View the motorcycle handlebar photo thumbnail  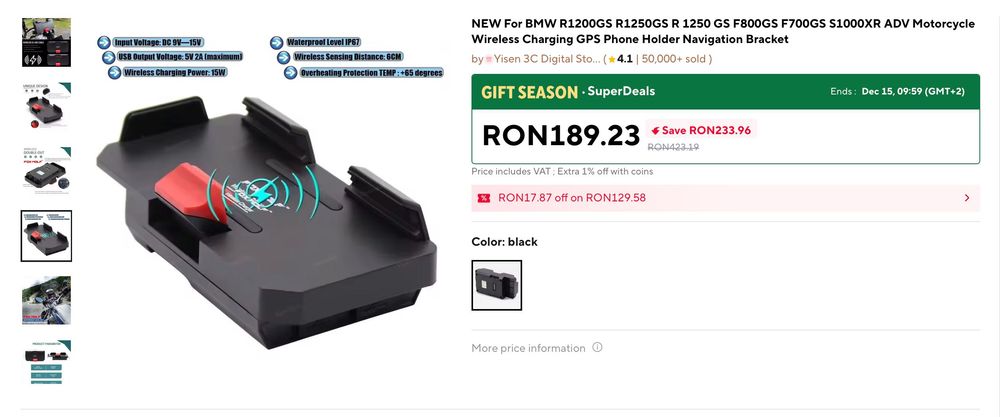(46, 300)
